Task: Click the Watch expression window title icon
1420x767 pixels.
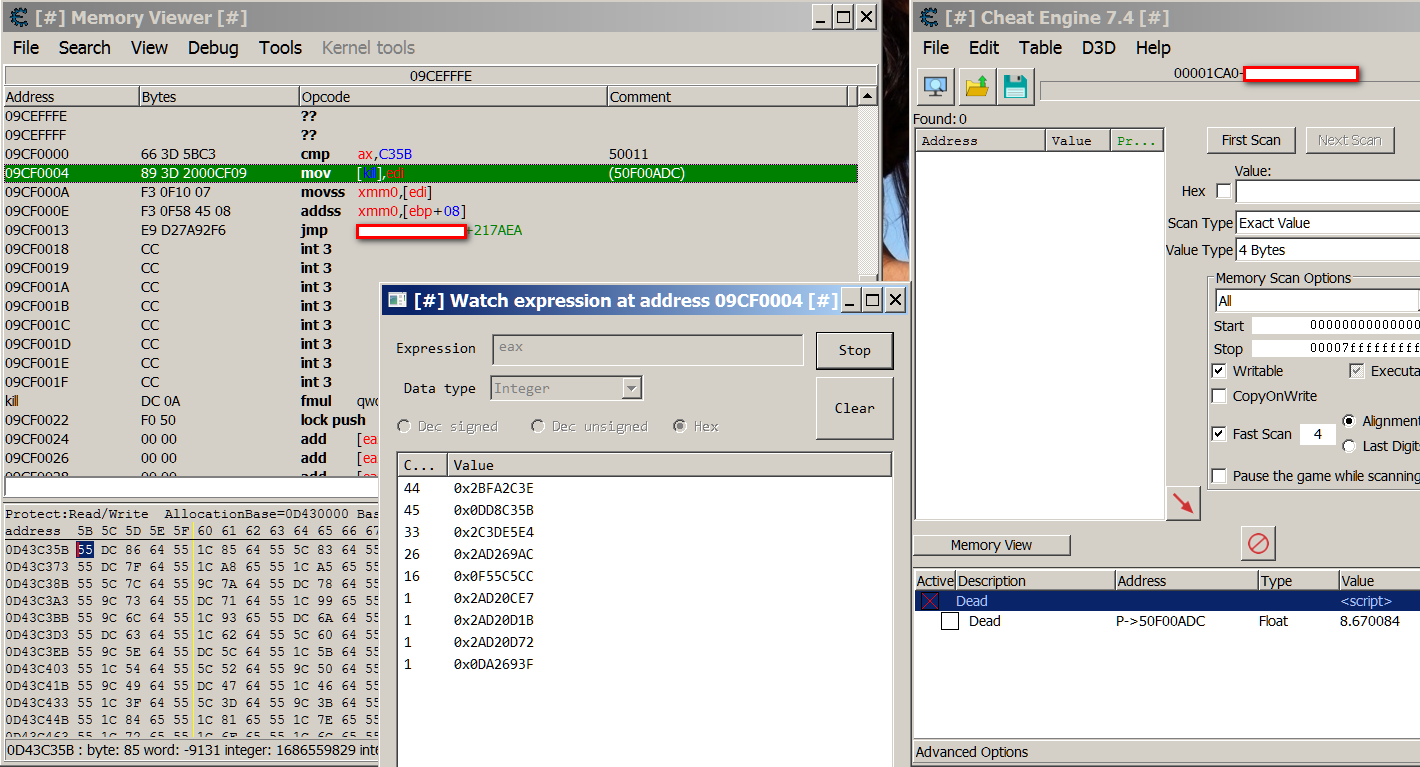Action: tap(398, 300)
